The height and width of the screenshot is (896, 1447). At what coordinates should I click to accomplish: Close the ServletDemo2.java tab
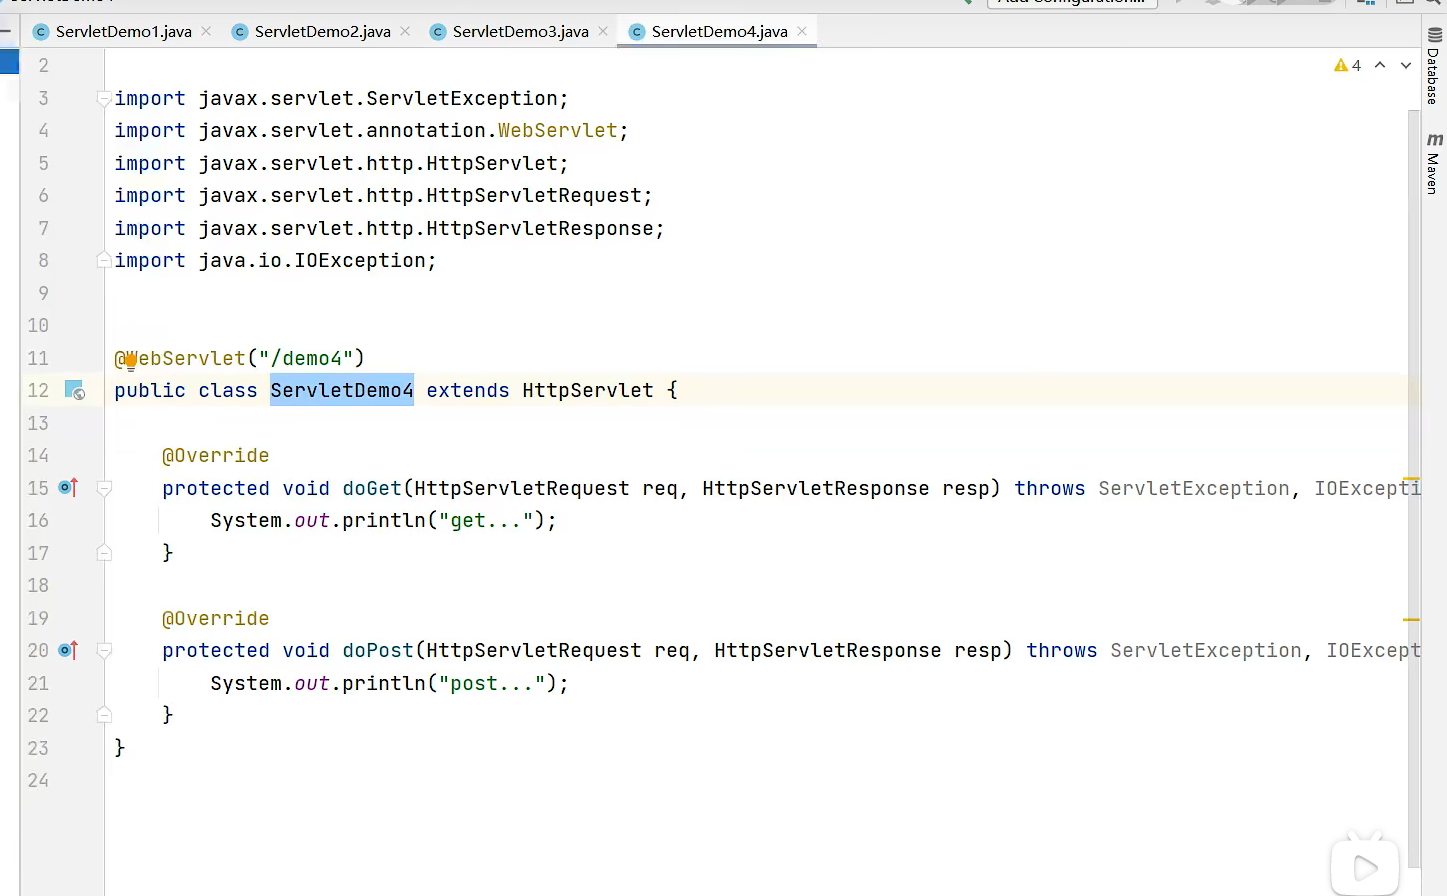pyautogui.click(x=405, y=31)
